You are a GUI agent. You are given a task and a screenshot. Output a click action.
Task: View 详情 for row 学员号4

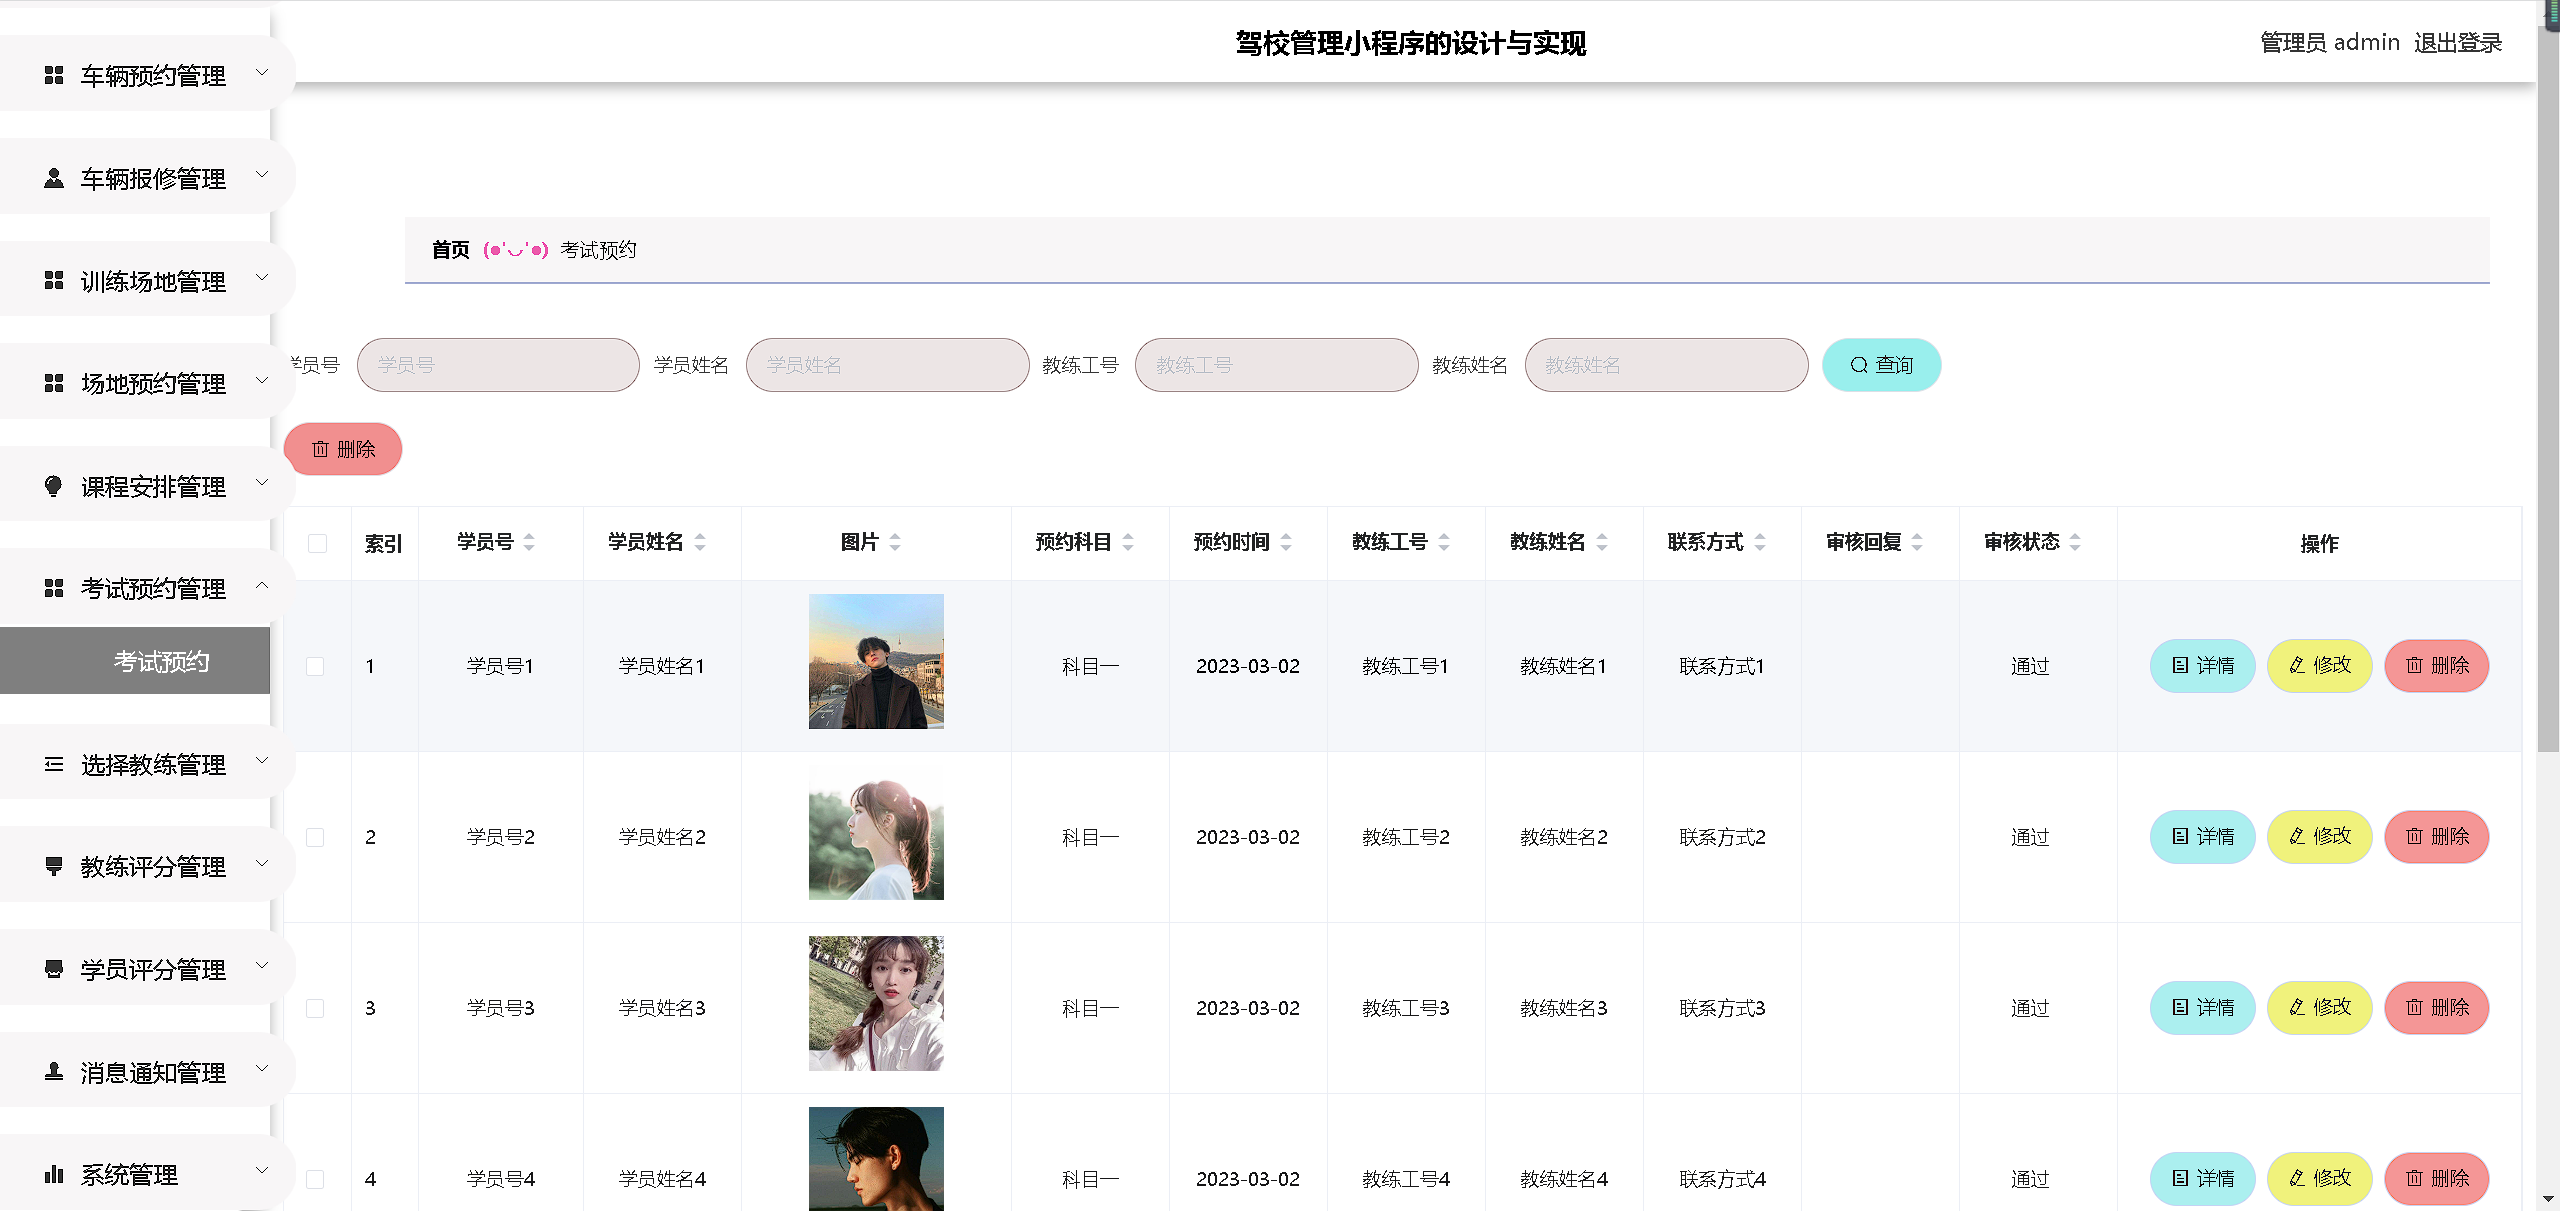[2202, 1179]
